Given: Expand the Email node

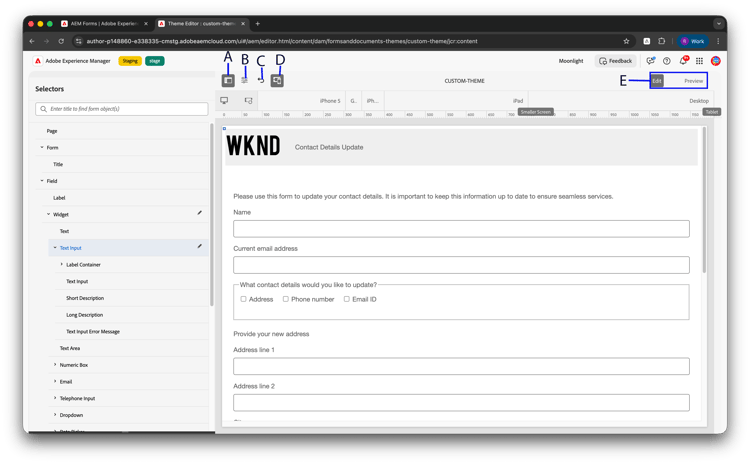Looking at the screenshot, I should point(55,382).
